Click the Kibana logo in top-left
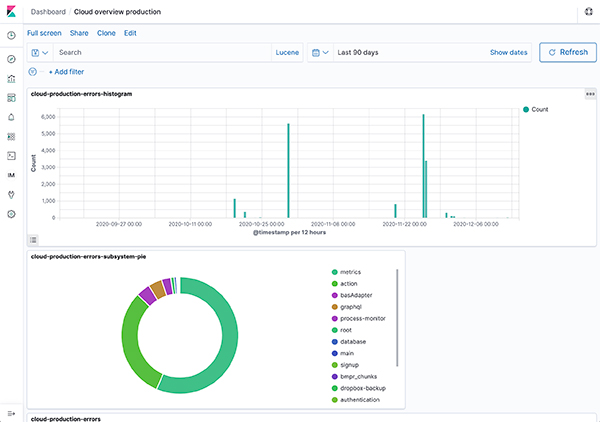This screenshot has width=600, height=422. (11, 11)
